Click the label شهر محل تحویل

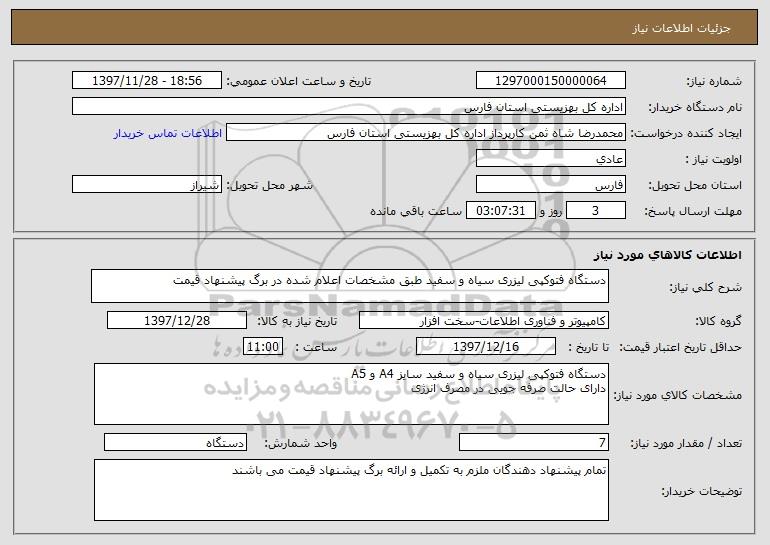pyautogui.click(x=269, y=185)
